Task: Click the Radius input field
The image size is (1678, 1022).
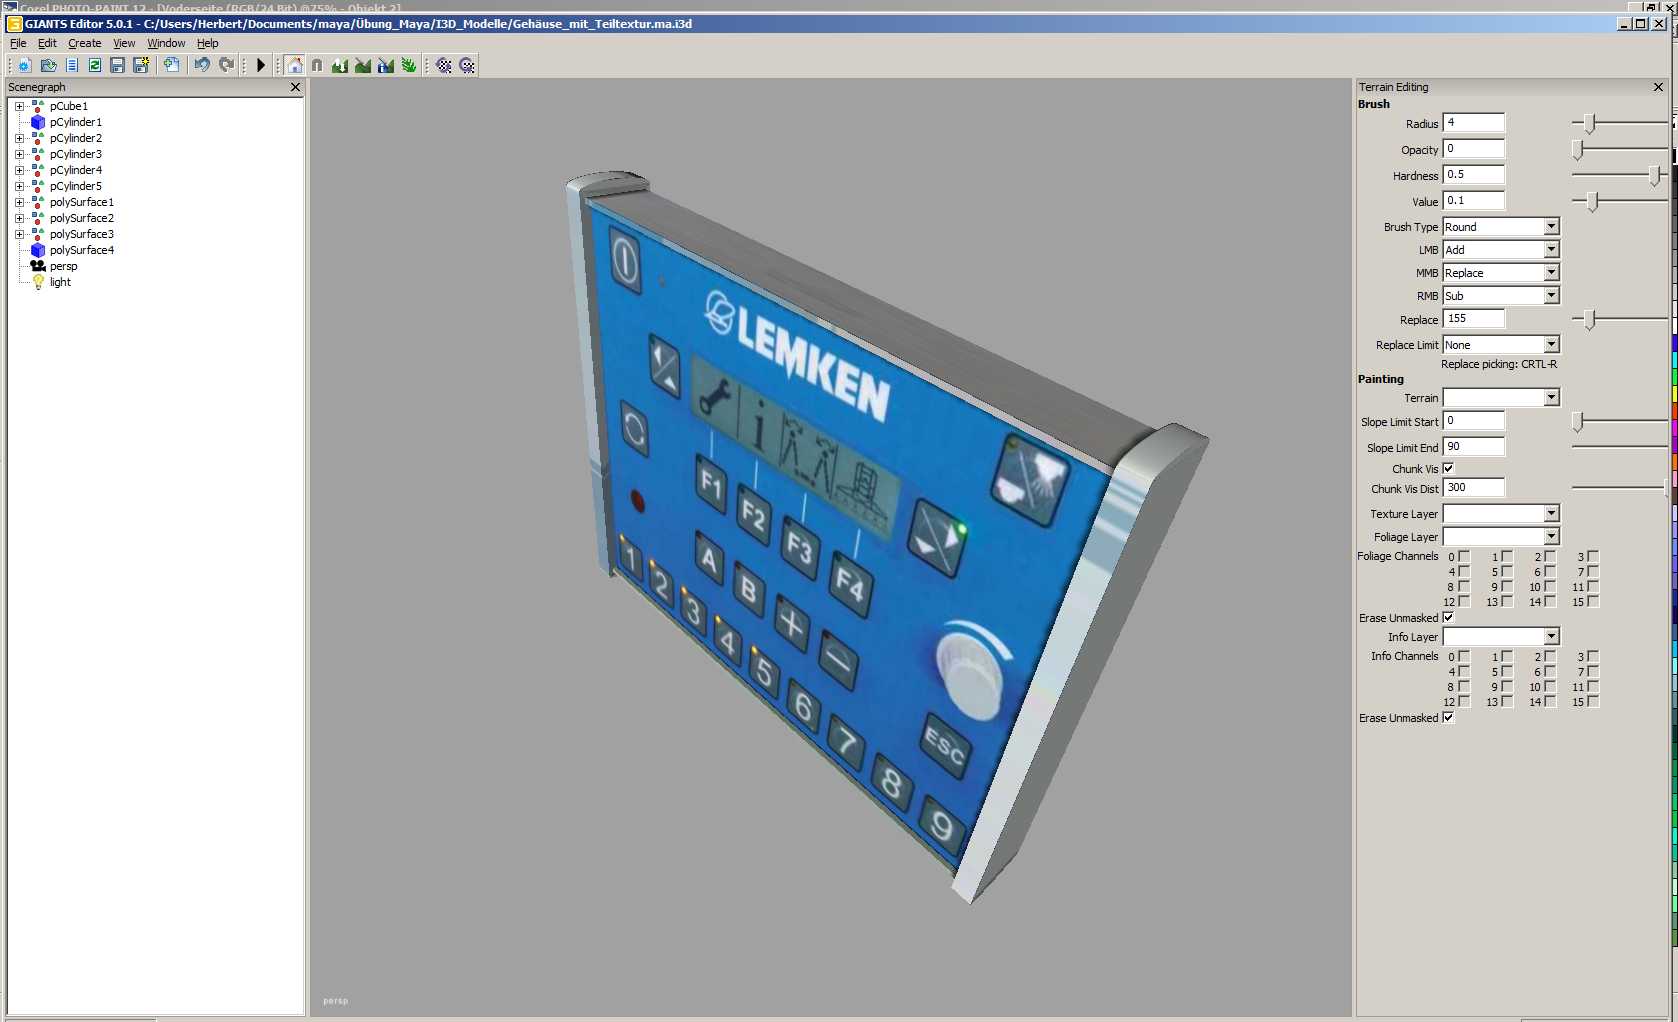Action: click(x=1474, y=123)
